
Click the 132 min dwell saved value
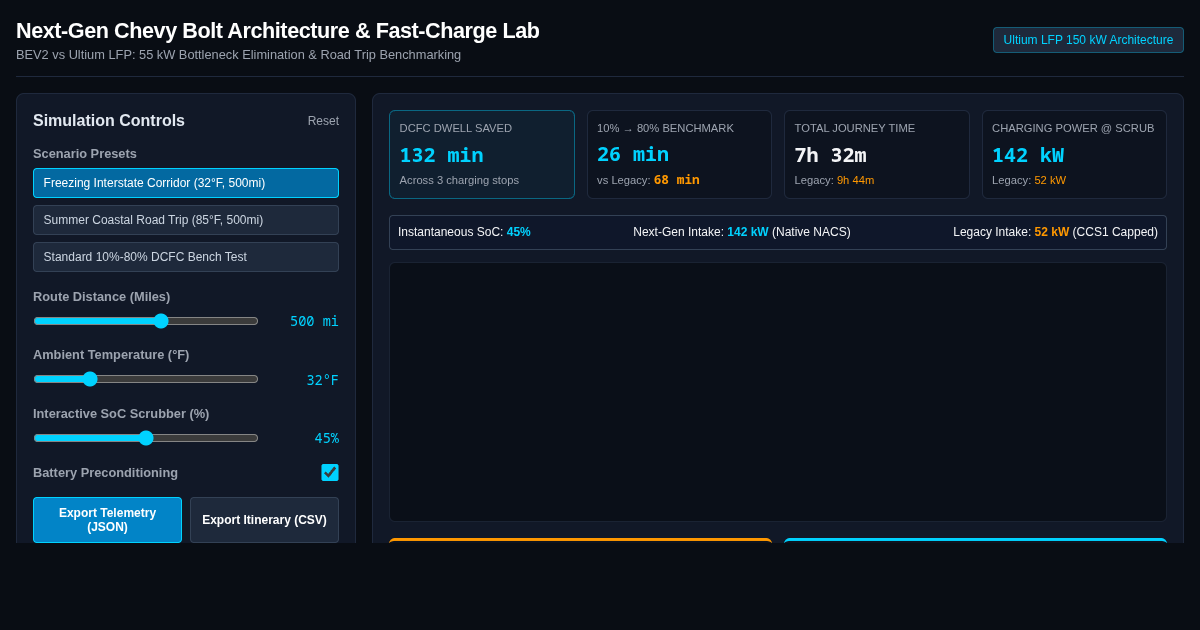441,155
